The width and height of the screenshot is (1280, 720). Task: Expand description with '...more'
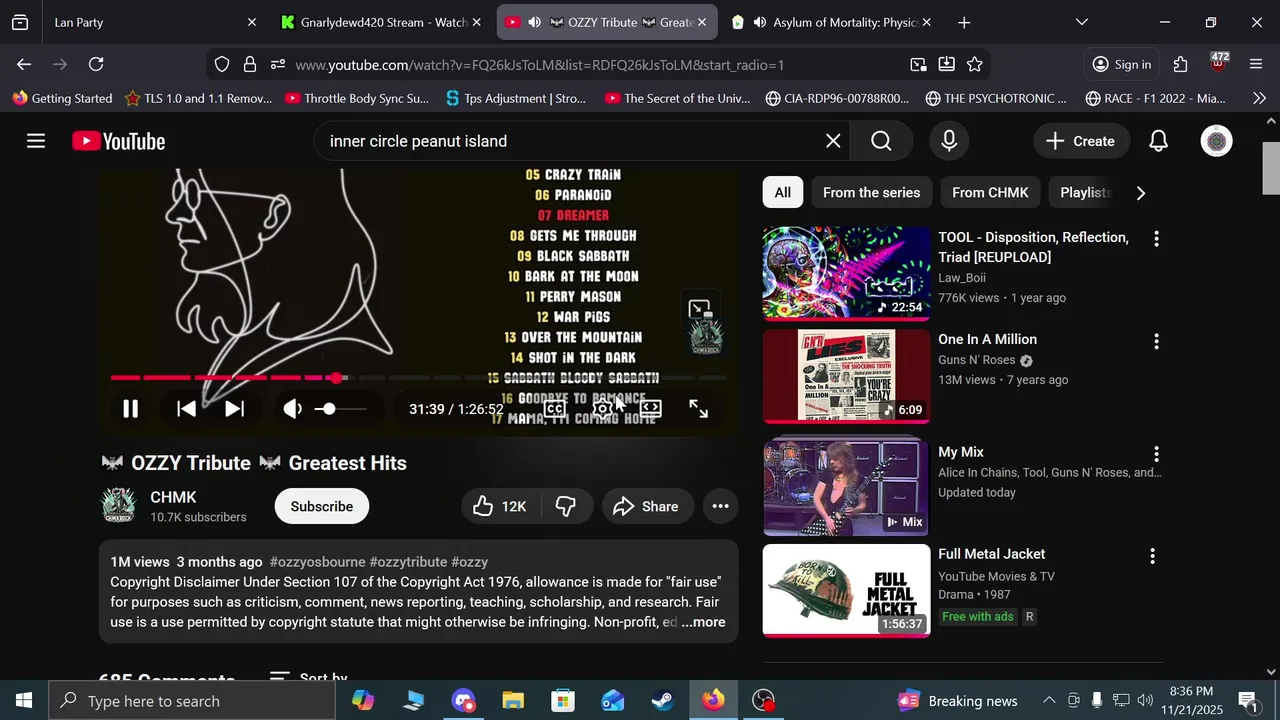tap(703, 622)
